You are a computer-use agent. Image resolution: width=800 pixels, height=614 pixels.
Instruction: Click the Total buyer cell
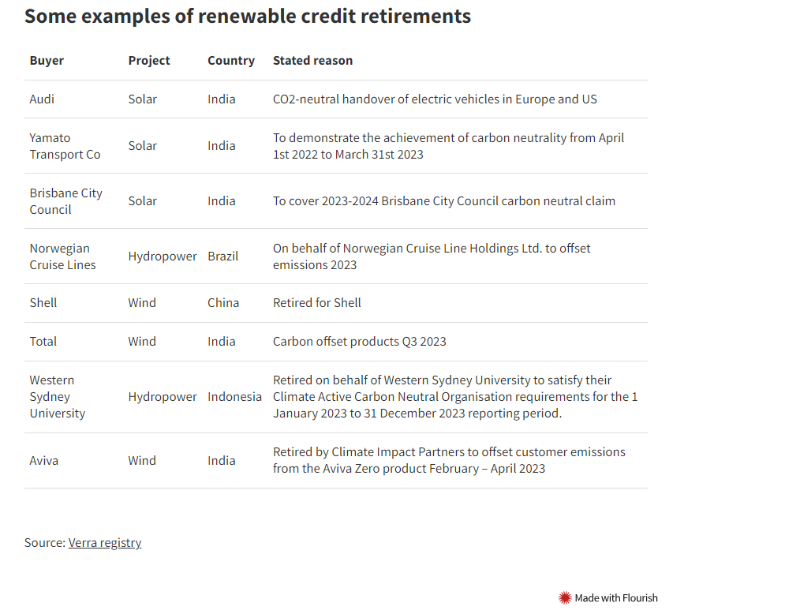tap(43, 341)
